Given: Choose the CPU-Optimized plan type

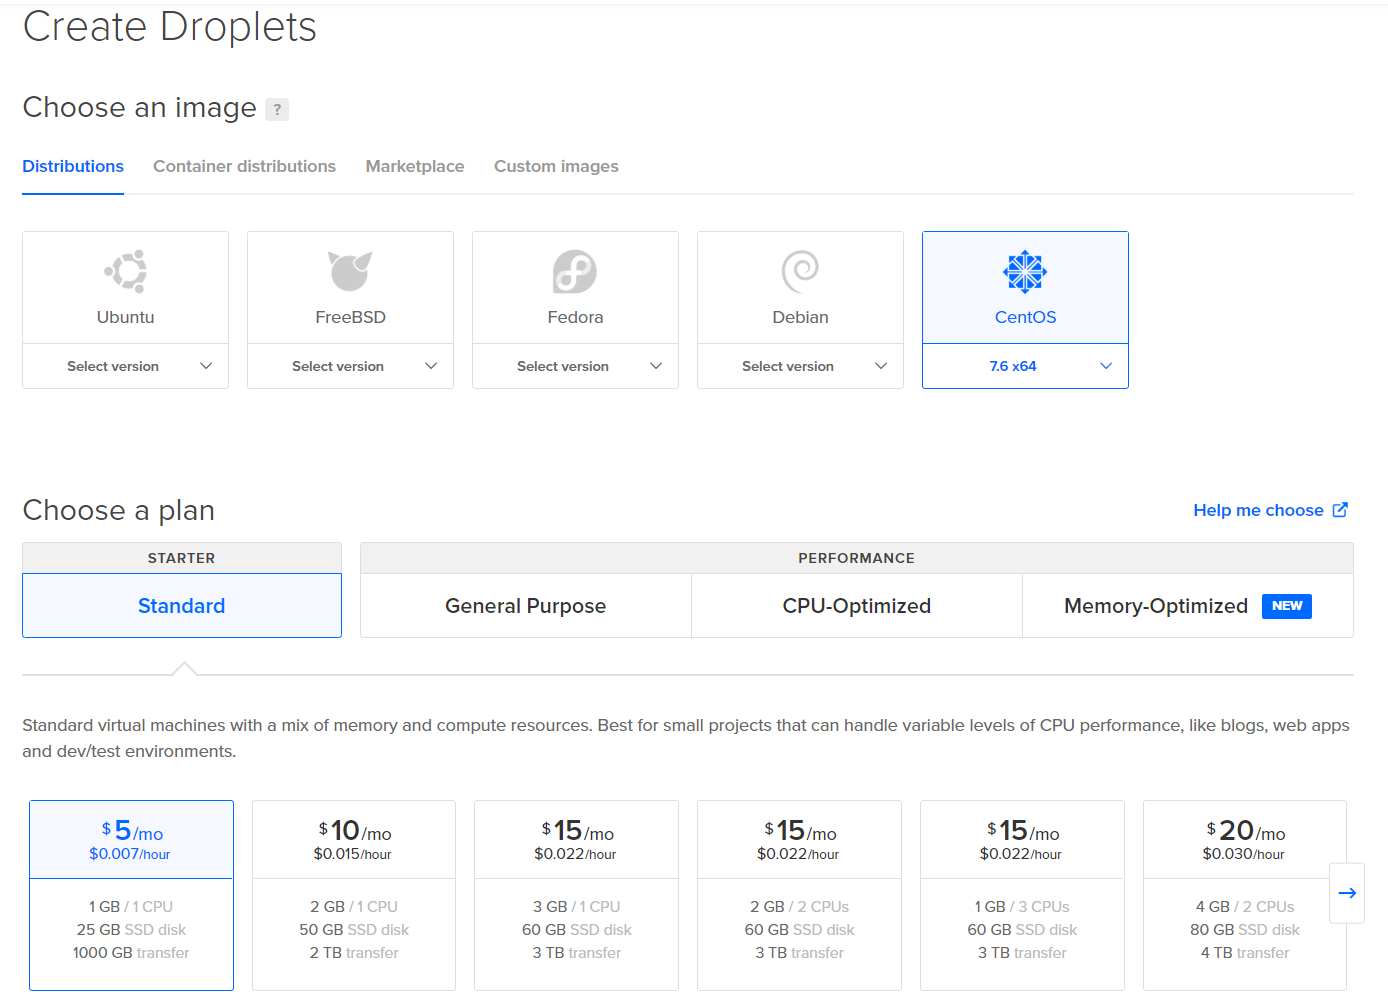Looking at the screenshot, I should [x=856, y=606].
